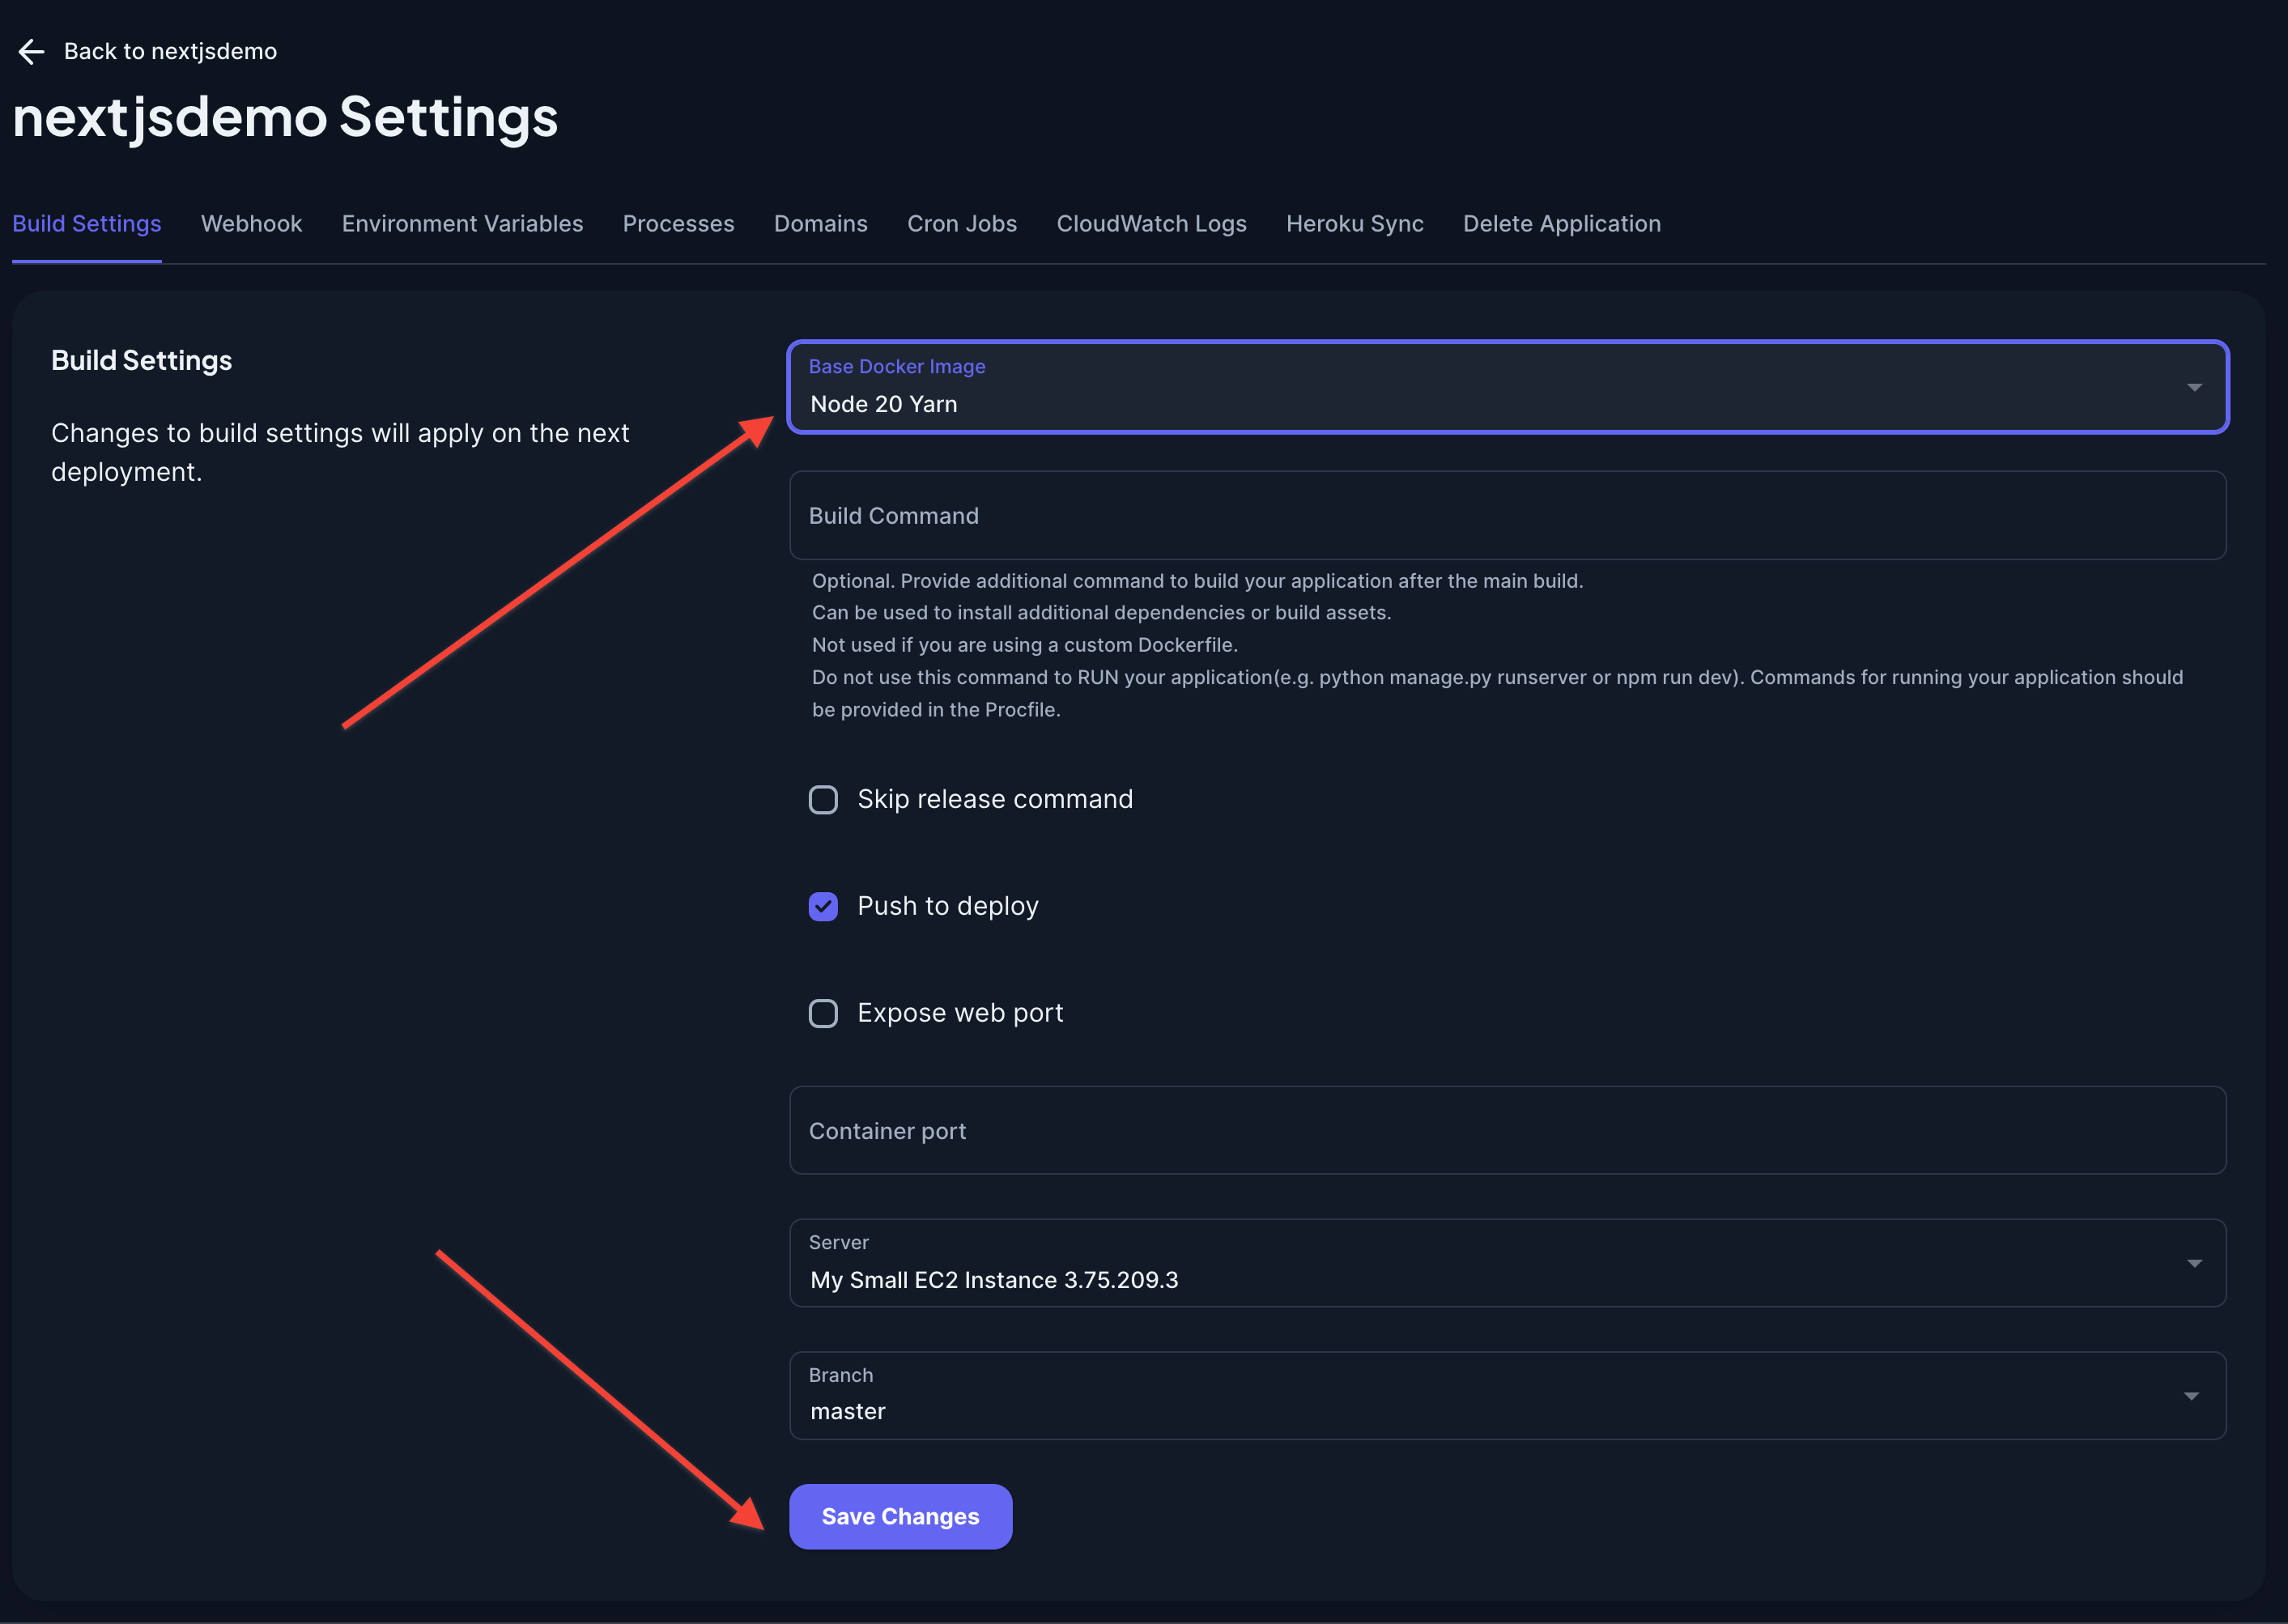
Task: Focus the Build Command input field
Action: (x=1507, y=515)
